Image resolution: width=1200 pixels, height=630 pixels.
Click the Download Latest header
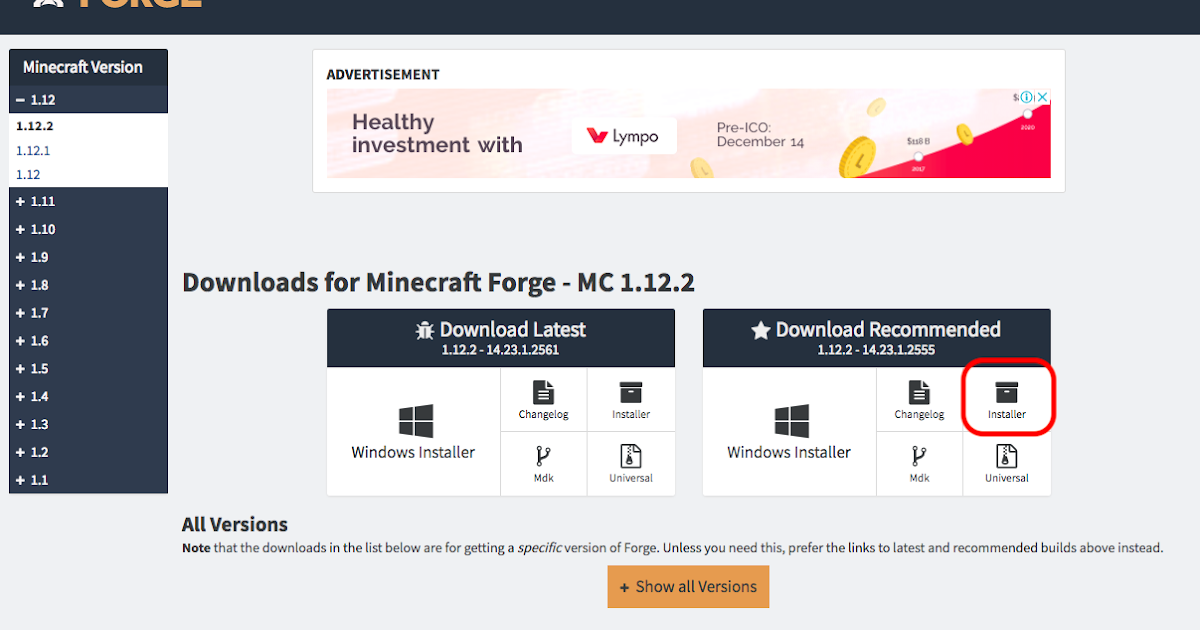click(501, 338)
